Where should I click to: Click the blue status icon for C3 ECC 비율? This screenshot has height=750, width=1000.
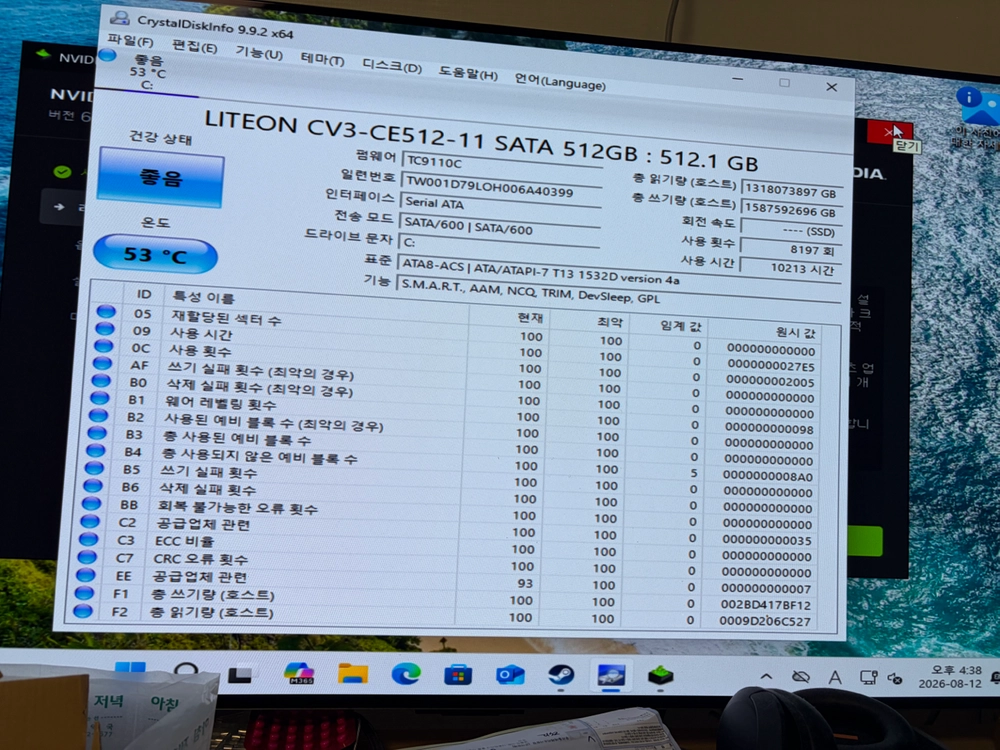point(89,539)
